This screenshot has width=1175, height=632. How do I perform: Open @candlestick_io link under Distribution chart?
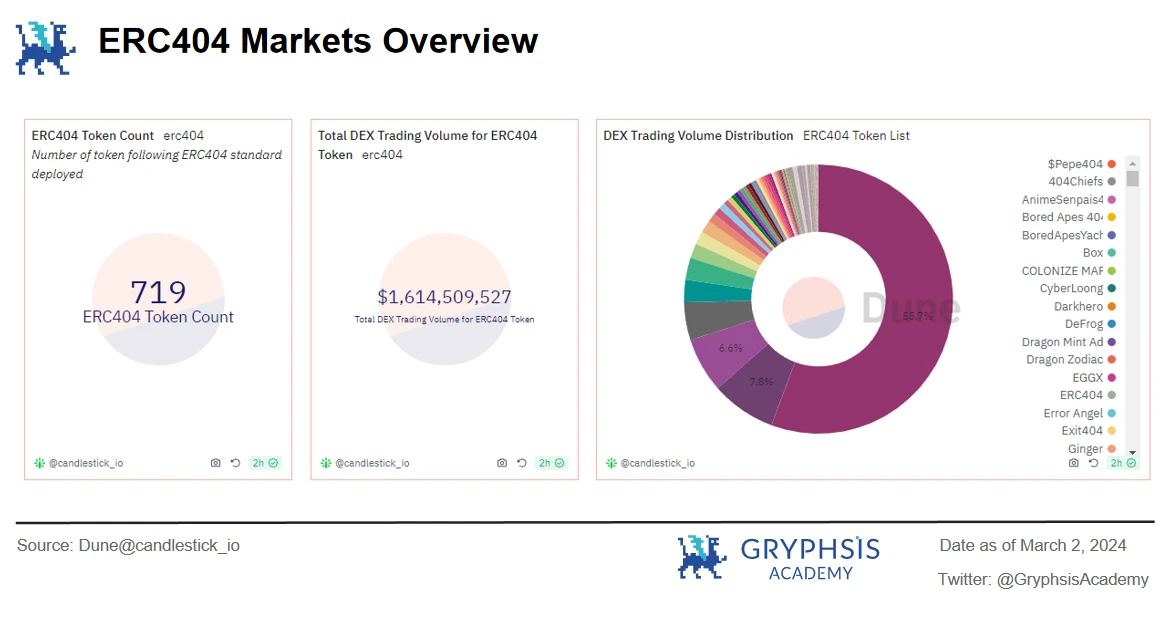coord(657,463)
